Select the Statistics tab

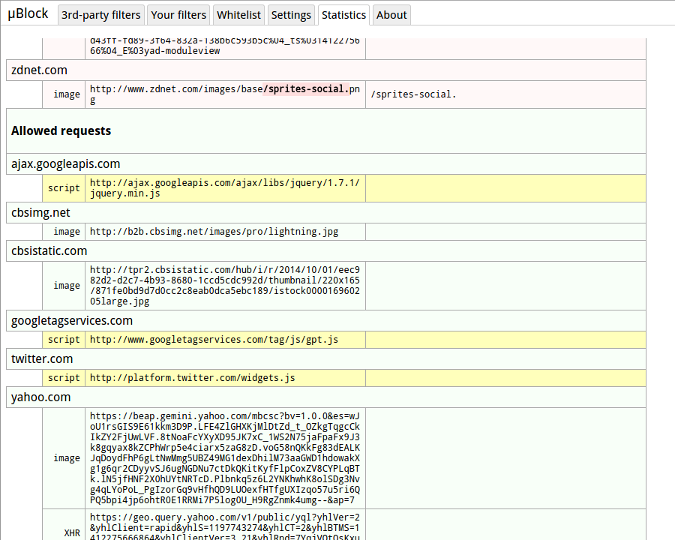point(344,15)
